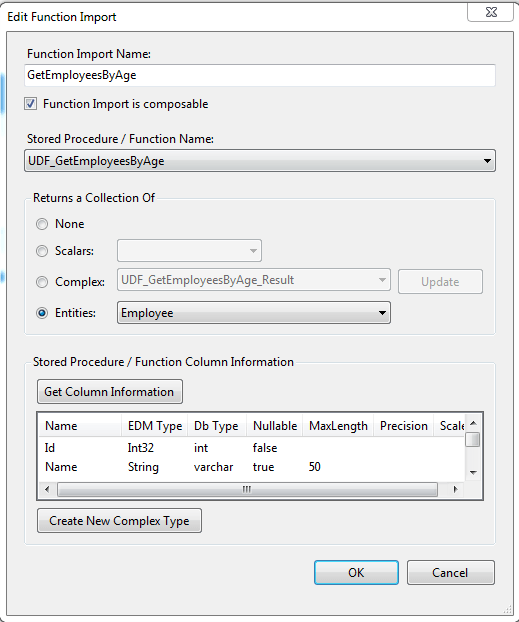Open the Stored Procedure / Function Name dropdown
This screenshot has width=519, height=622.
[260, 161]
